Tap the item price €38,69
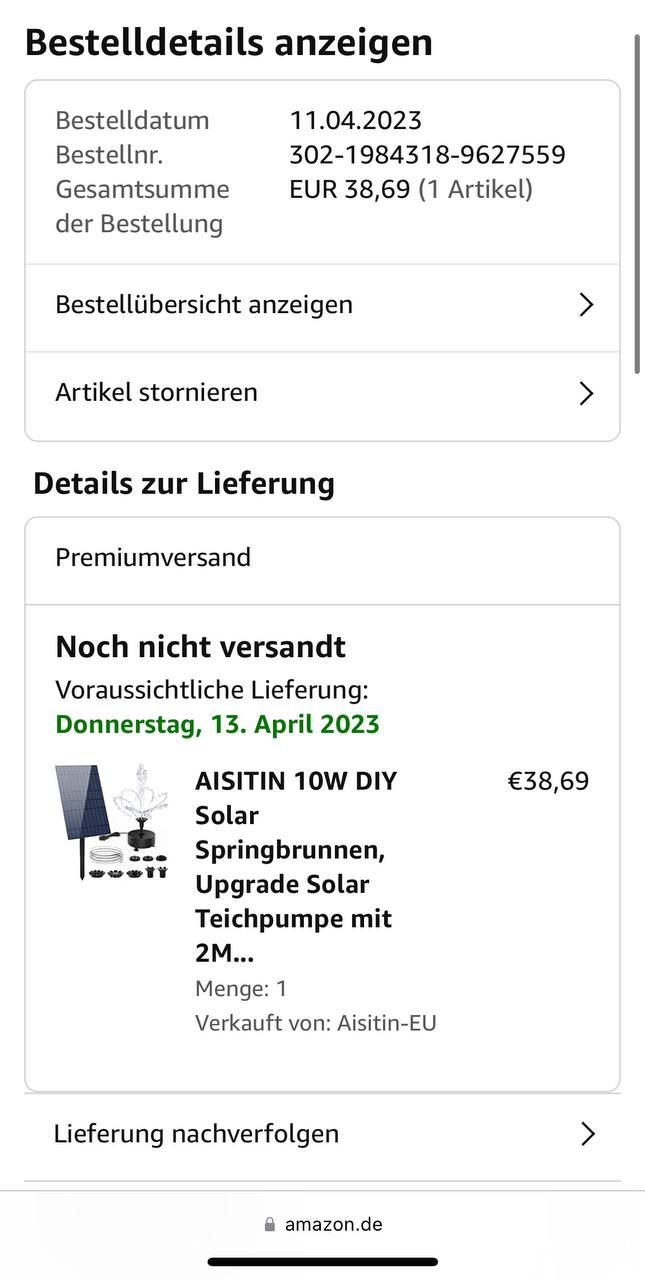Image resolution: width=645 pixels, height=1280 pixels. click(x=548, y=781)
